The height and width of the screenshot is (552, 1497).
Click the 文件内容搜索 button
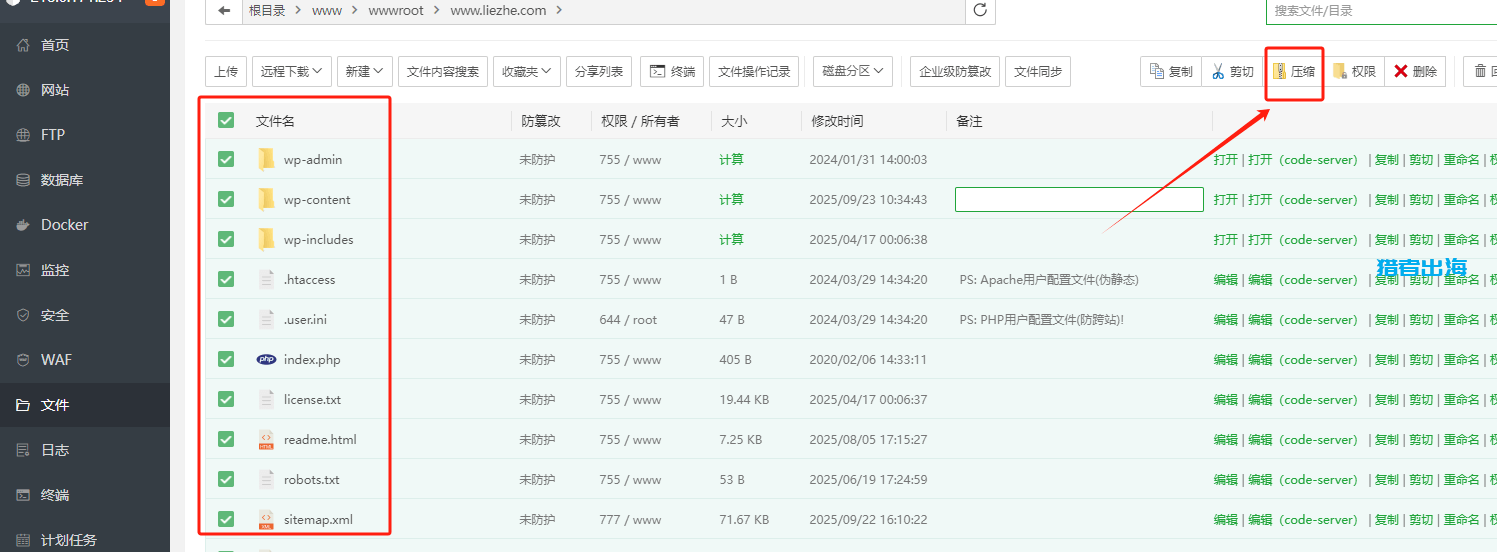443,71
